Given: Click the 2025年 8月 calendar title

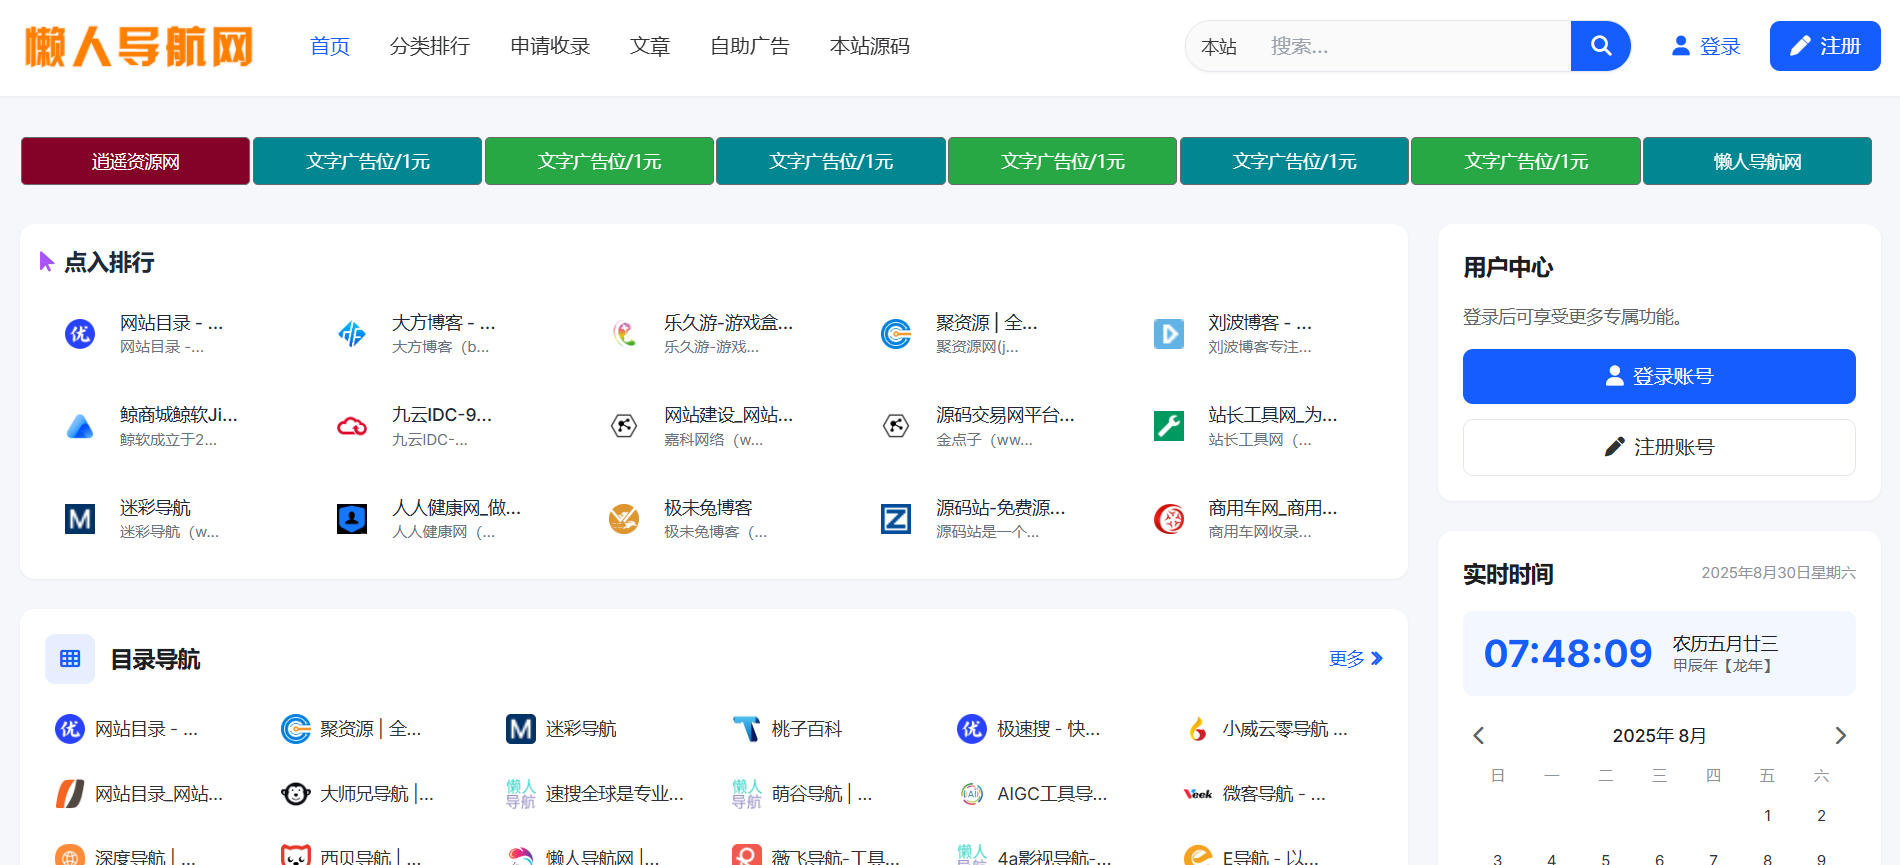Looking at the screenshot, I should tap(1659, 736).
